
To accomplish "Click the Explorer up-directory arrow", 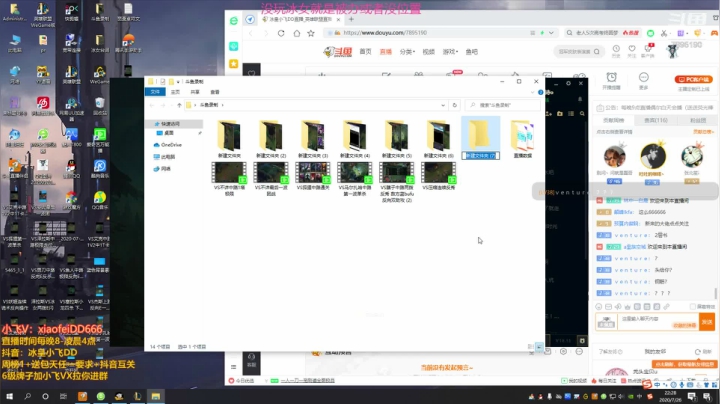I will coord(180,105).
